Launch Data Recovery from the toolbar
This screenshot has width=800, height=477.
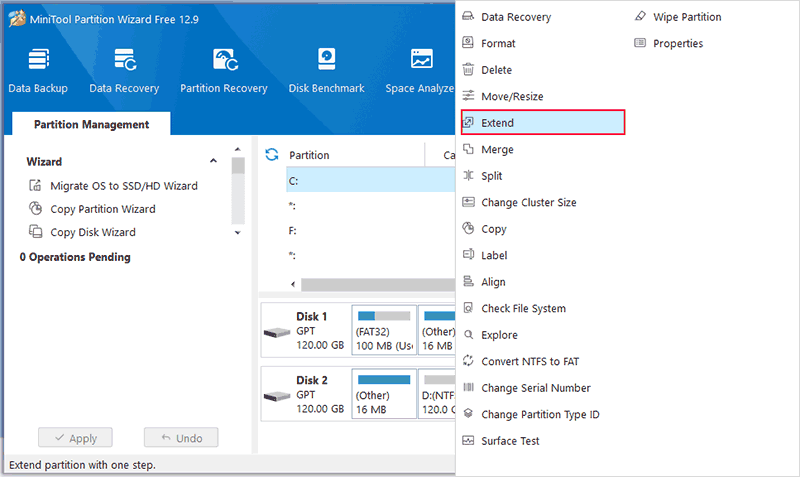(x=124, y=70)
